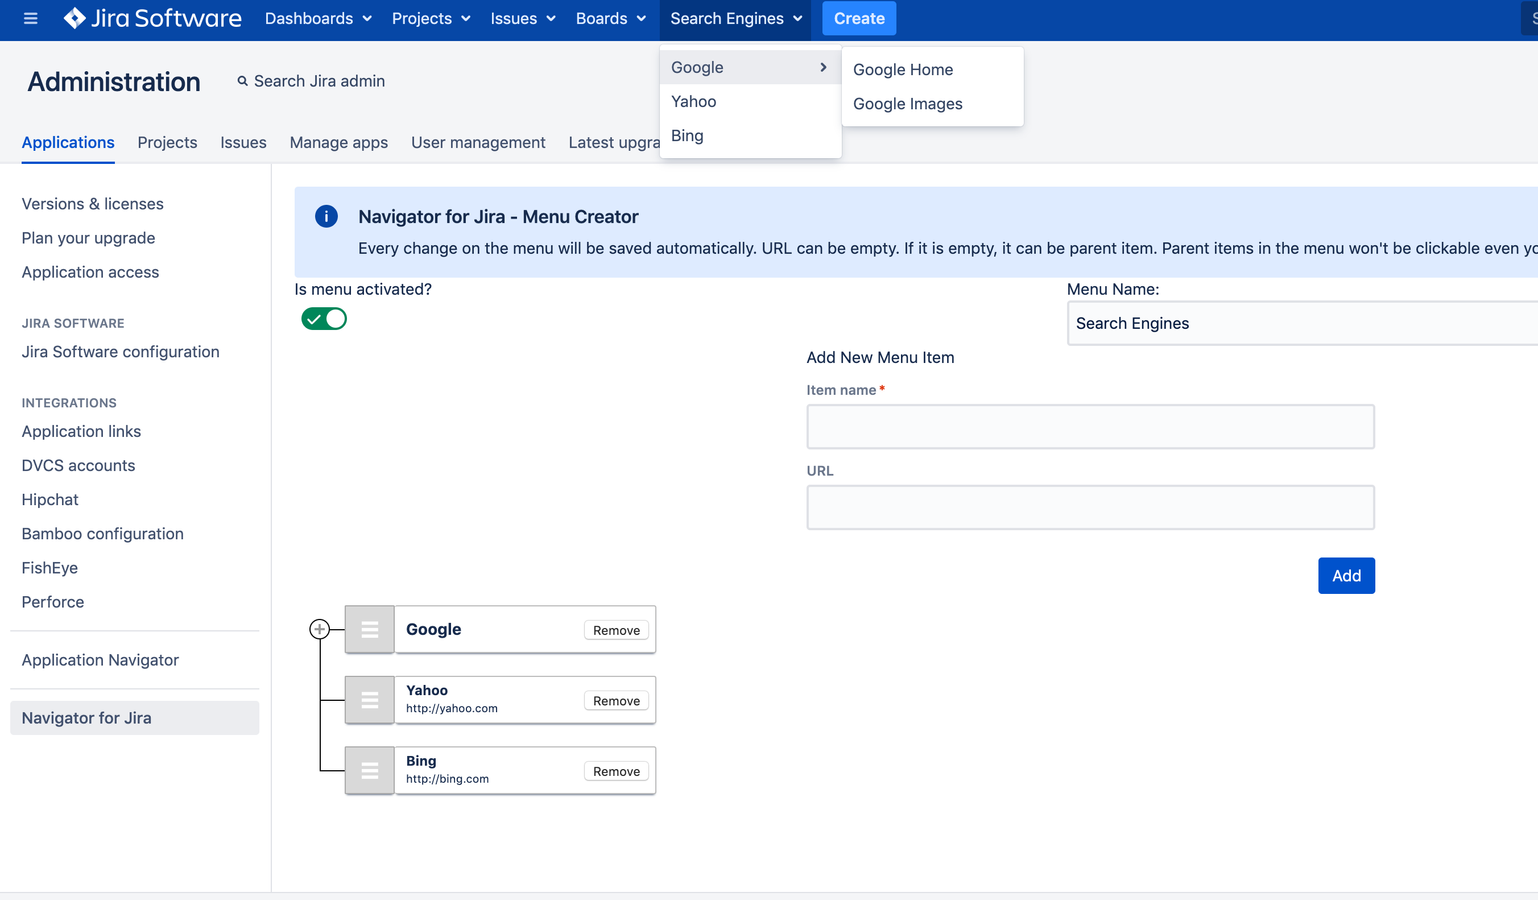1538x900 pixels.
Task: Switch to the Projects admin tab
Action: tap(167, 142)
